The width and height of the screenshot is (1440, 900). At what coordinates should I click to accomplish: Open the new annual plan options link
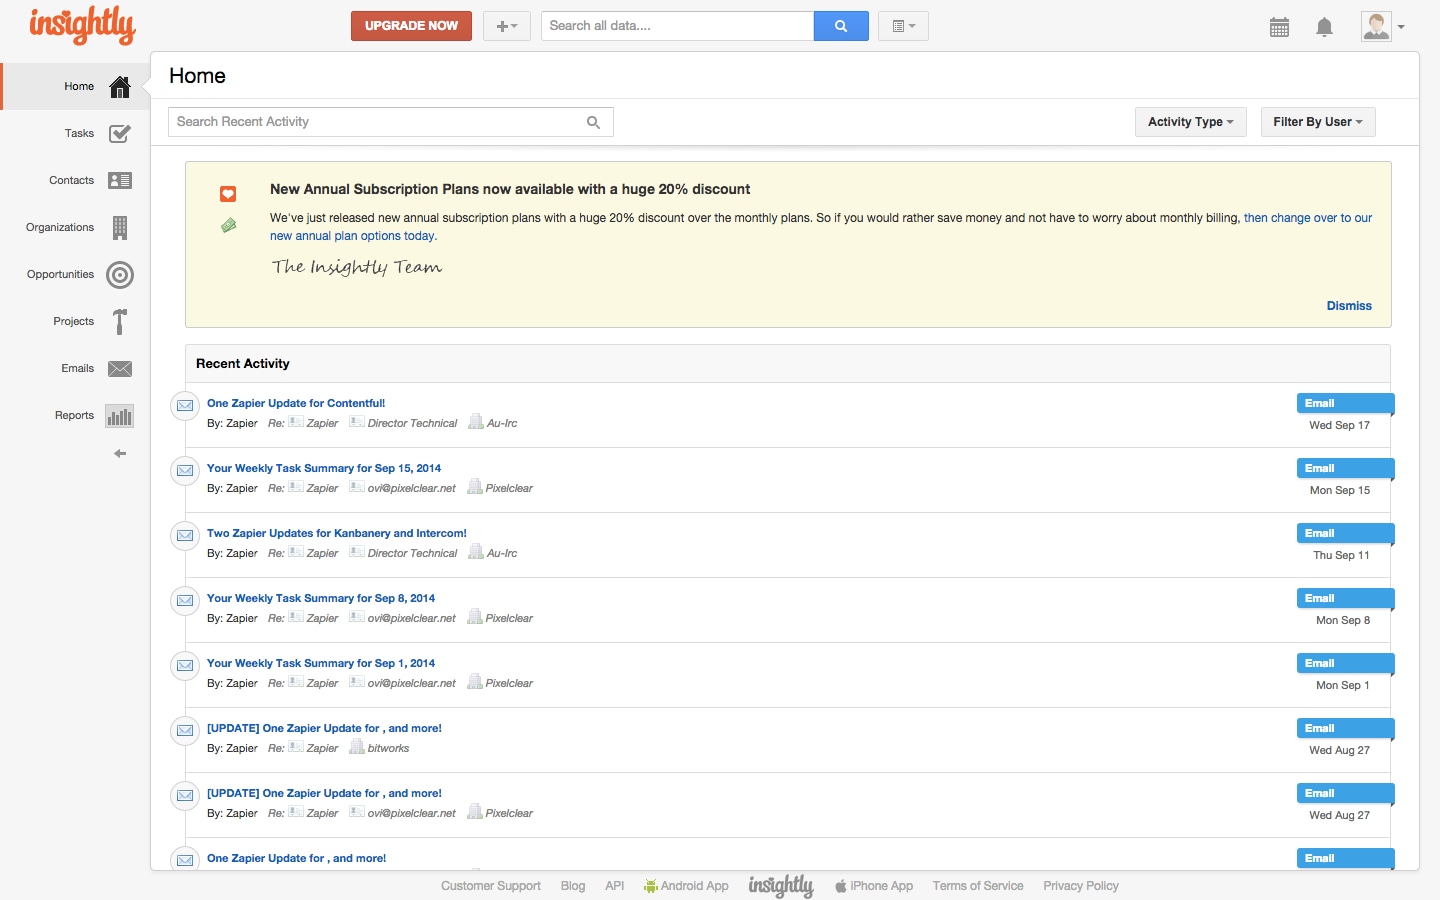(353, 236)
